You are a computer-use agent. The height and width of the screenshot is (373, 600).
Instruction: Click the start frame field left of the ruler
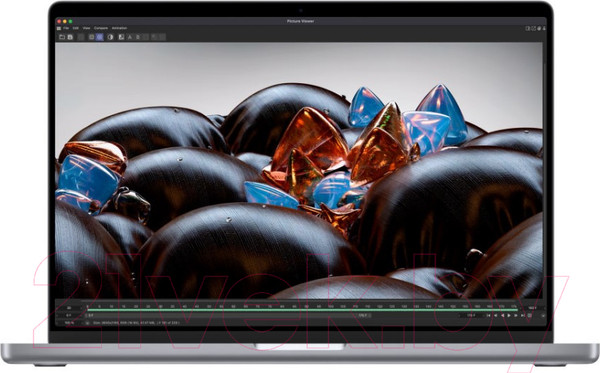tap(69, 315)
